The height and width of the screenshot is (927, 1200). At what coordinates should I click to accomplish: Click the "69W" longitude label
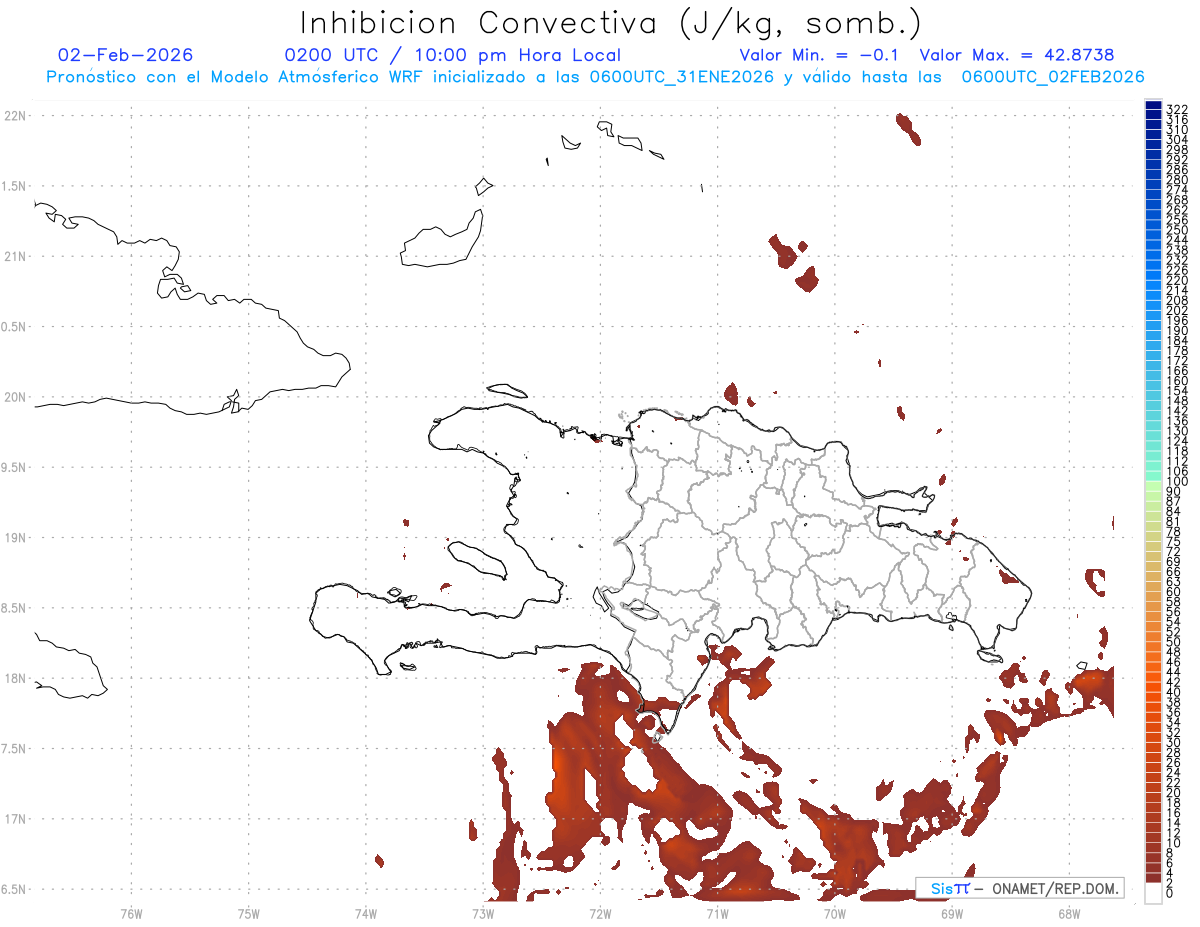click(x=952, y=912)
